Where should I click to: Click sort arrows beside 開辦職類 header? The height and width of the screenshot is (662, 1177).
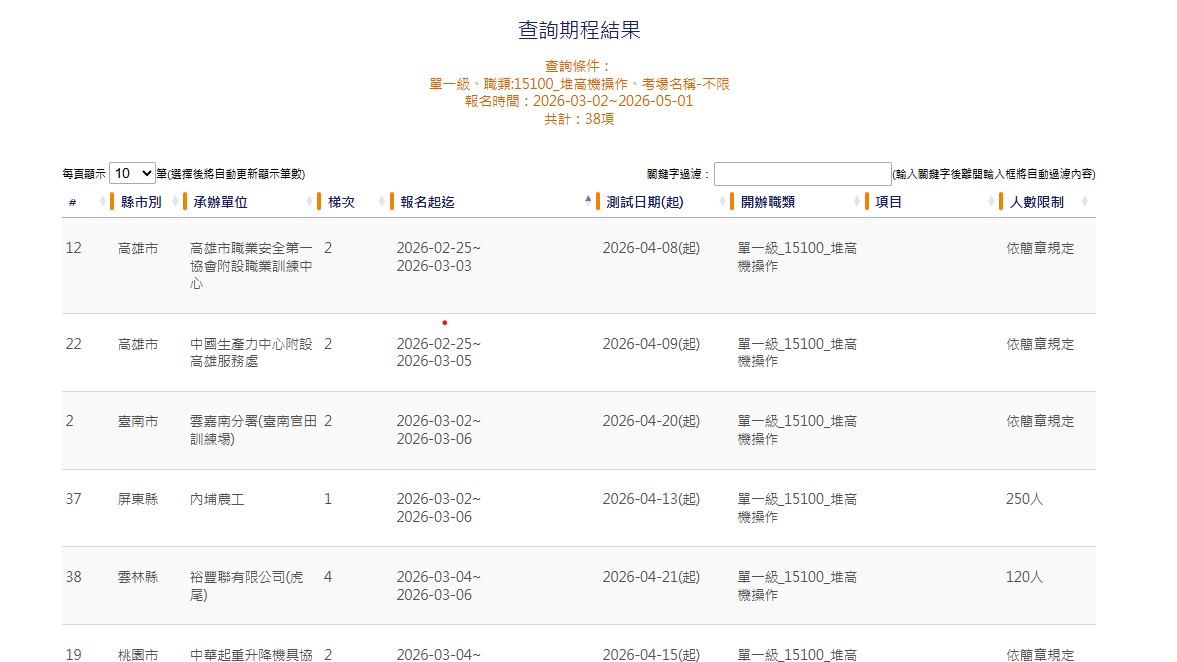point(856,202)
